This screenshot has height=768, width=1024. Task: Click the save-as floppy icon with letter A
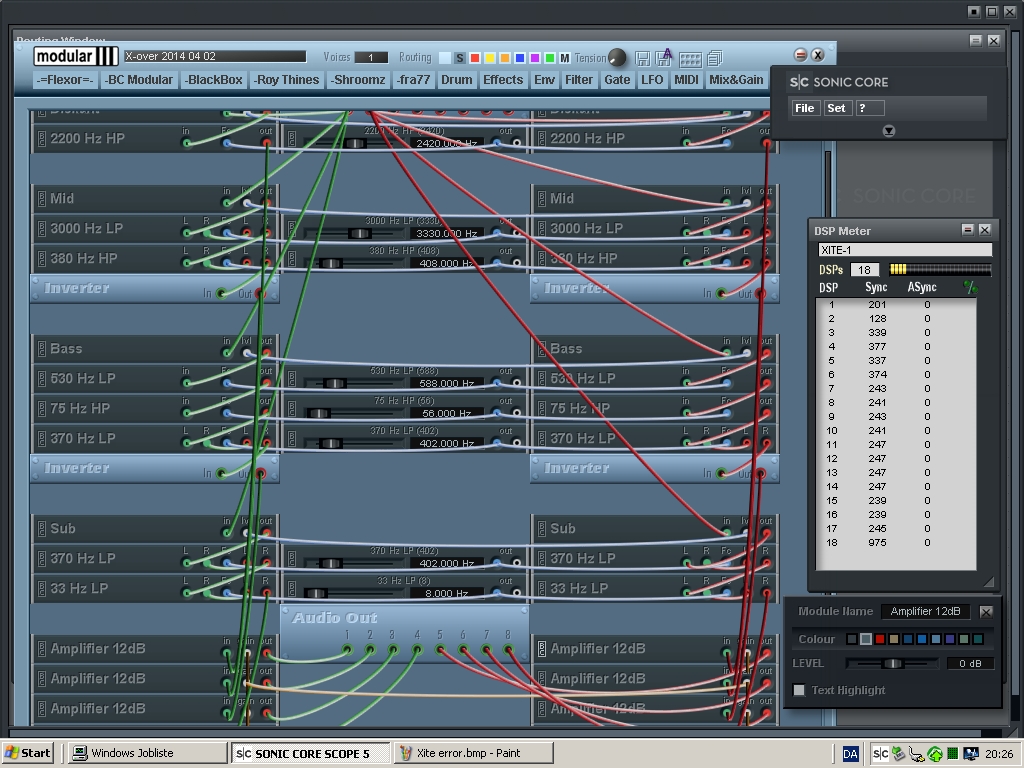click(664, 58)
